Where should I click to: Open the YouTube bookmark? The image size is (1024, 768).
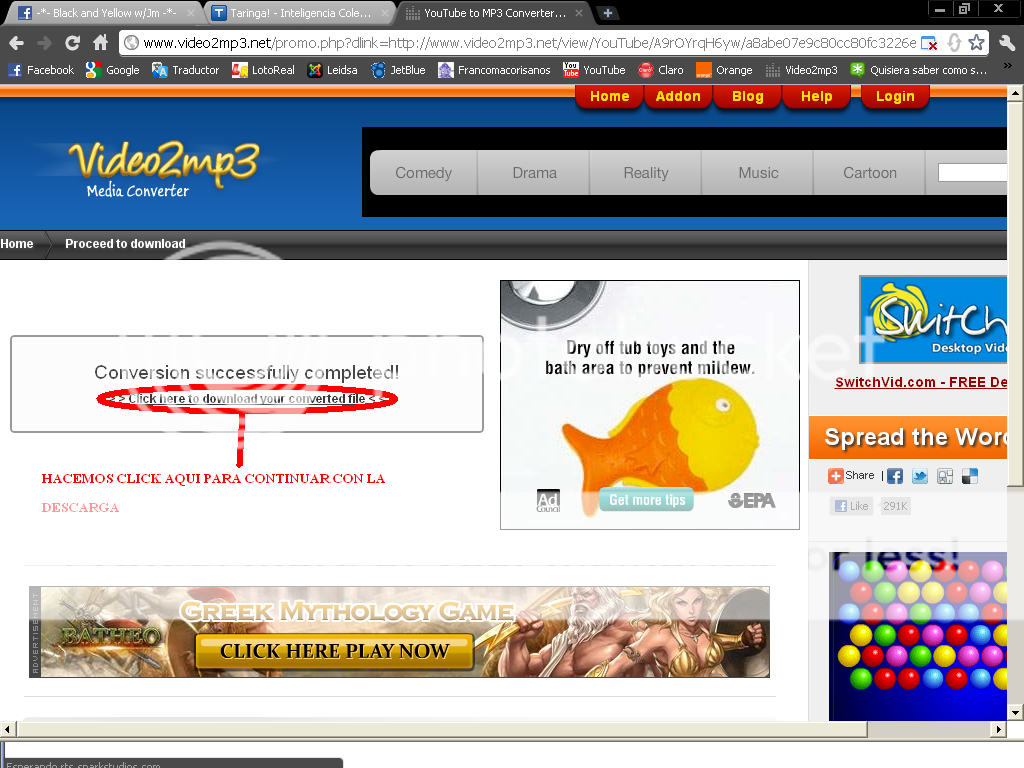tap(594, 70)
